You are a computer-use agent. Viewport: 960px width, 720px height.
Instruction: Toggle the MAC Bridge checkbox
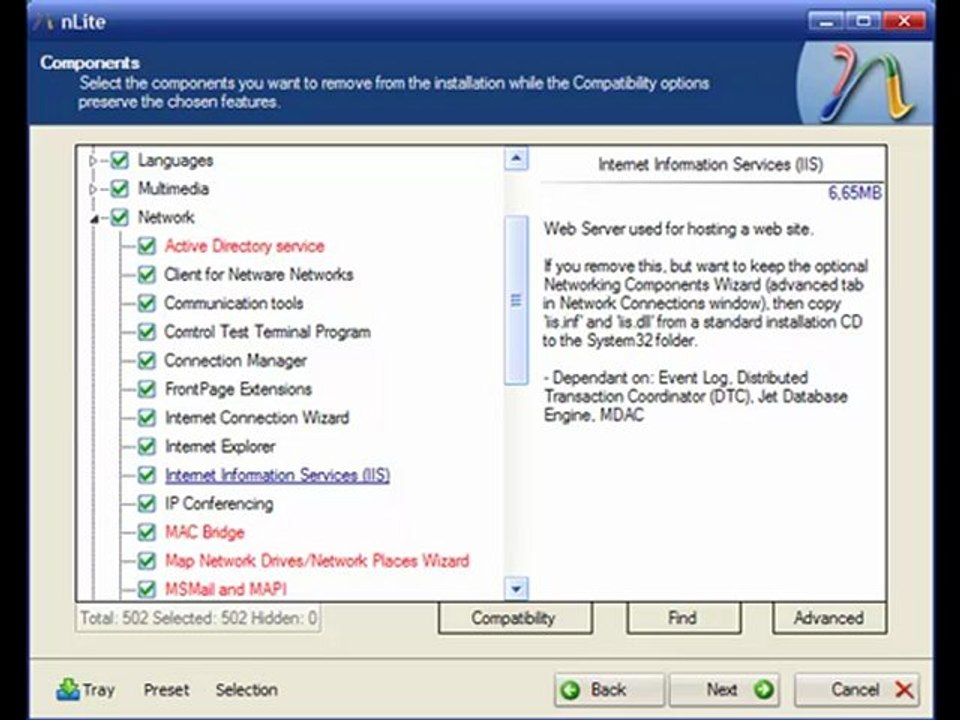click(x=146, y=532)
